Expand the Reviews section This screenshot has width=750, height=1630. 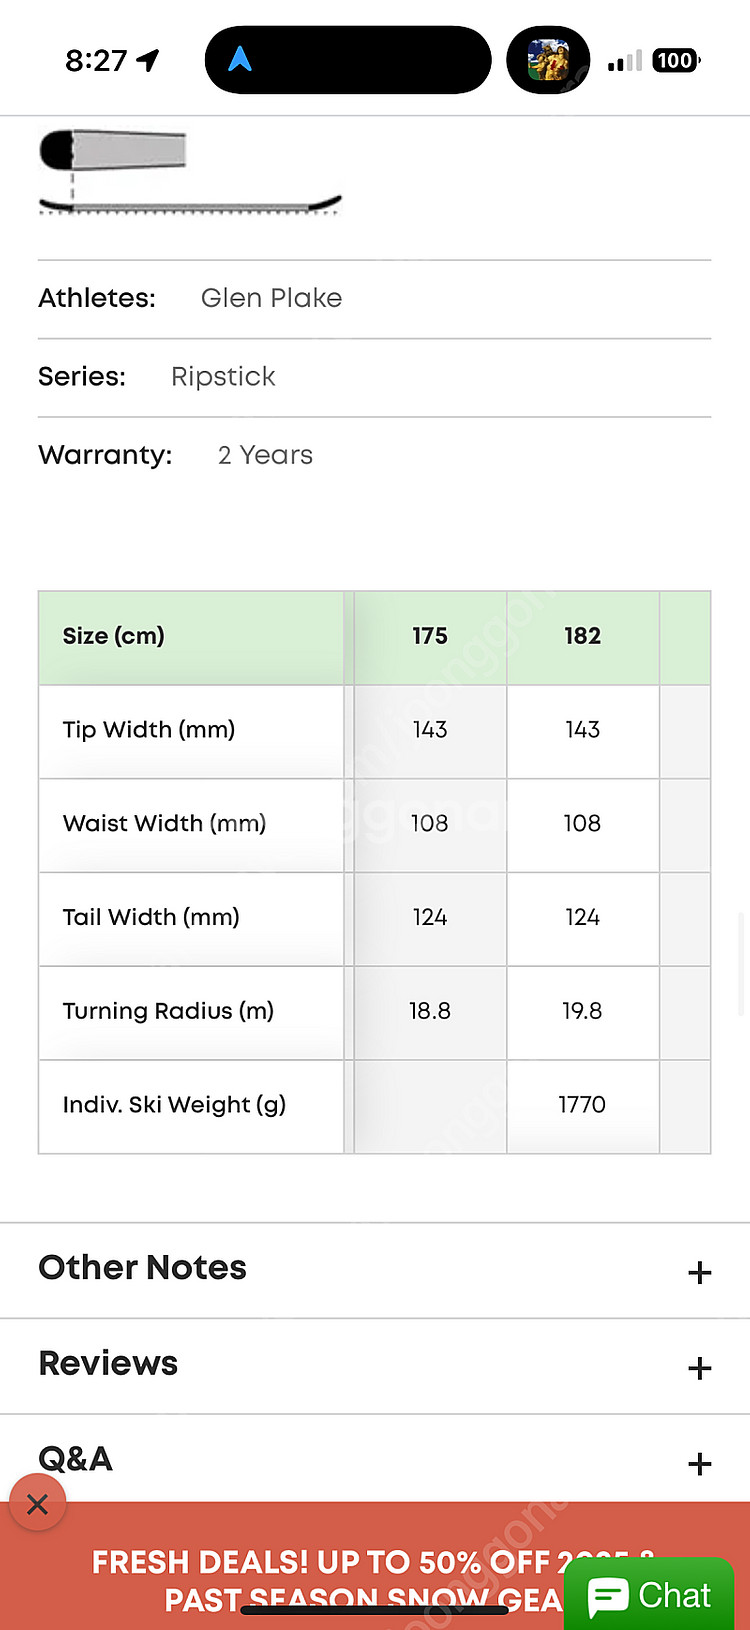[108, 1364]
